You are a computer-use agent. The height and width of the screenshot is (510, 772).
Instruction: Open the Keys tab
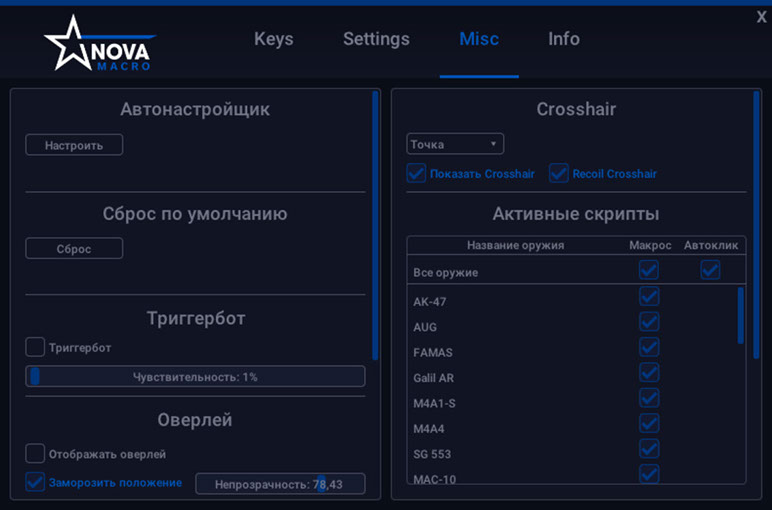tap(273, 39)
